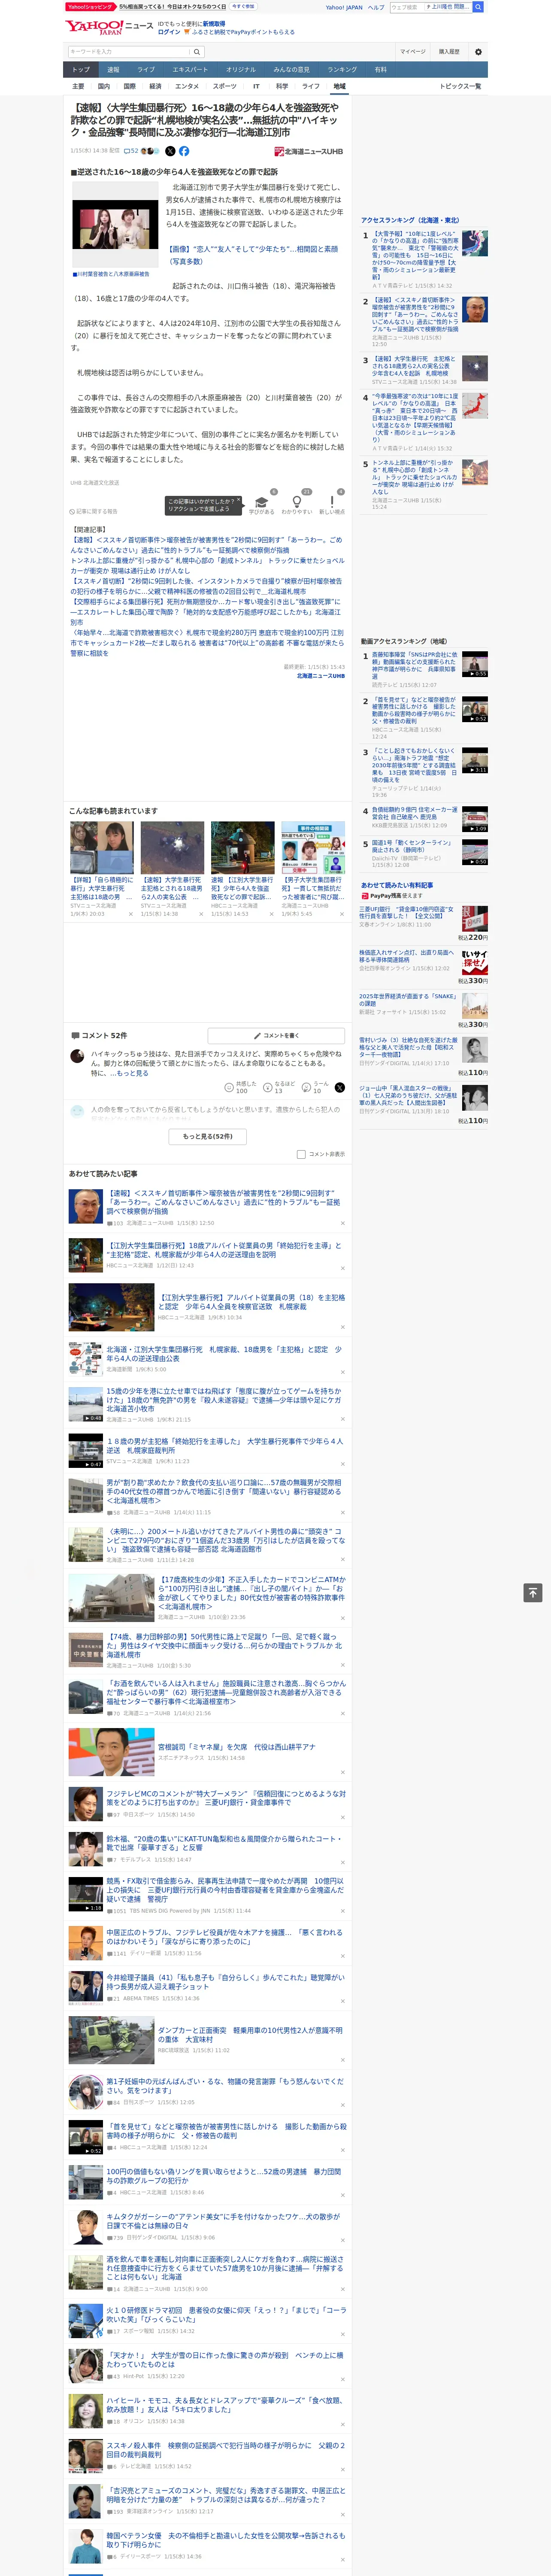The height and width of the screenshot is (2576, 551).
Task: Share article on Facebook
Action: (x=184, y=151)
